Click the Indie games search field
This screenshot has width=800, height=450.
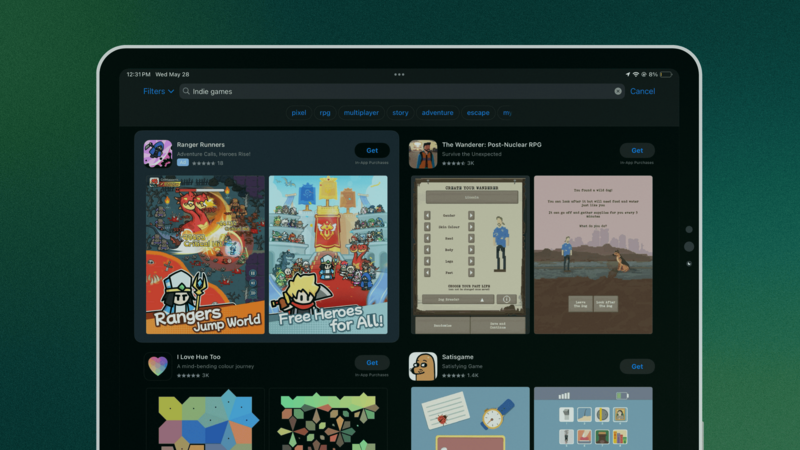coord(402,91)
